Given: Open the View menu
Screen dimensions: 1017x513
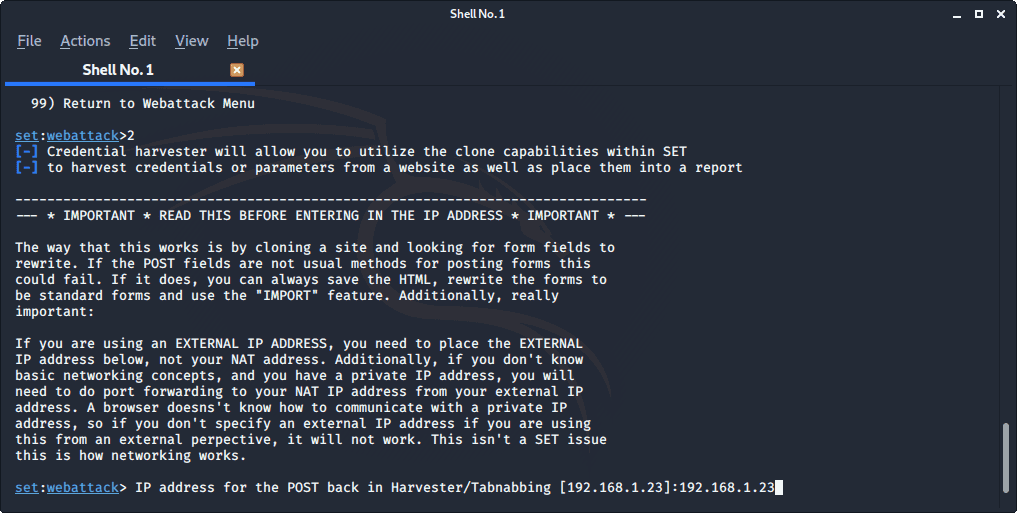Looking at the screenshot, I should pyautogui.click(x=191, y=41).
